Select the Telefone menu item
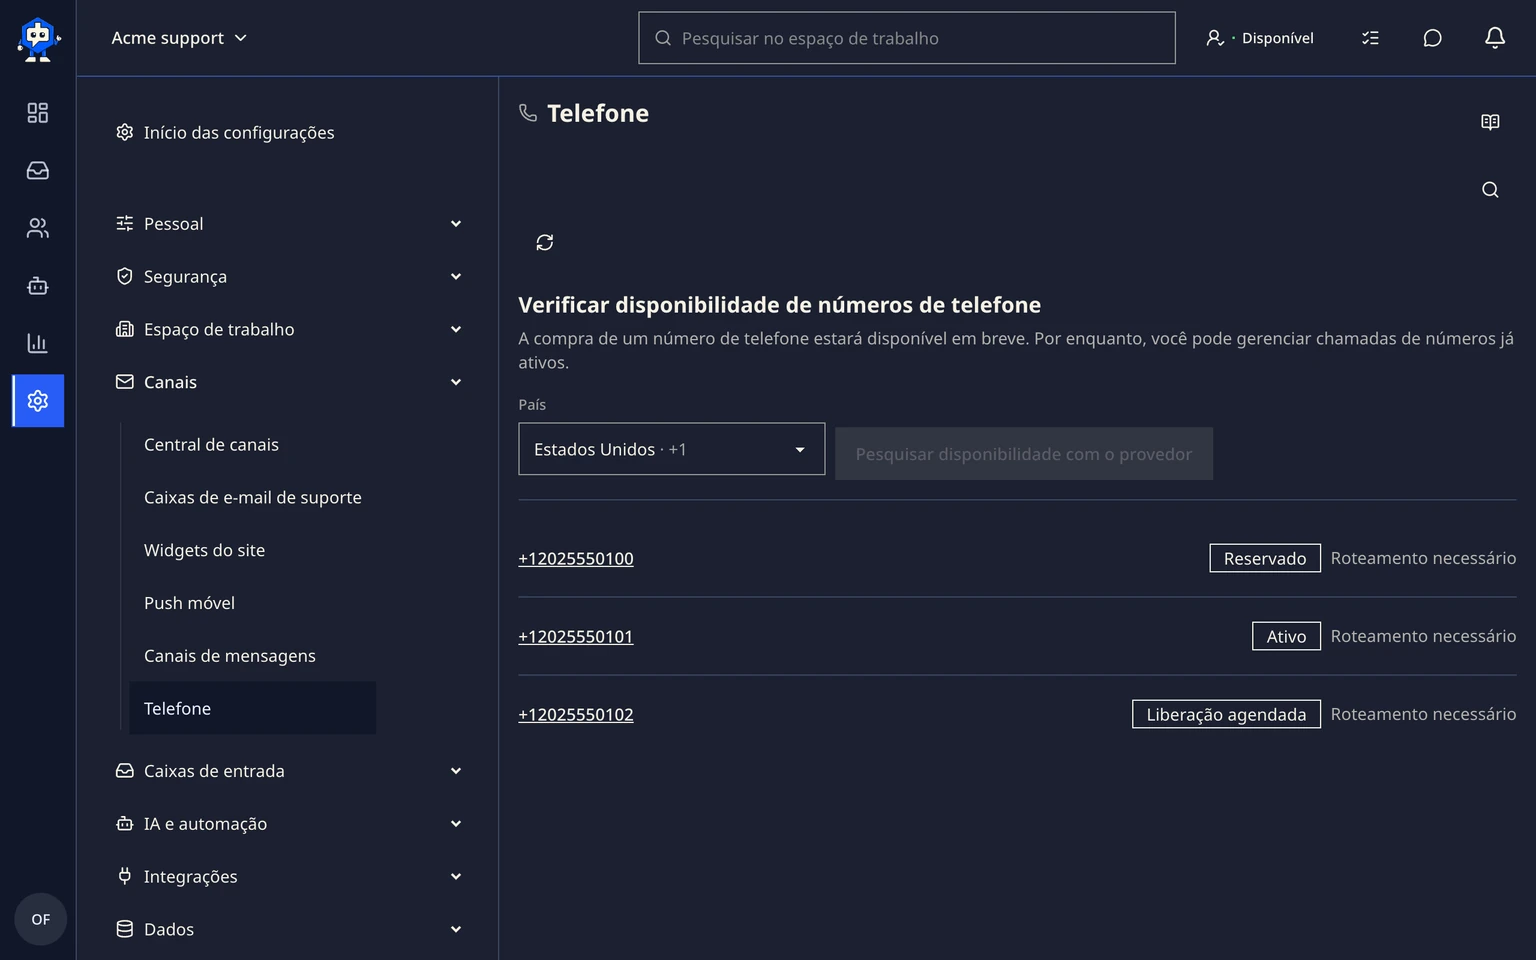Viewport: 1536px width, 960px height. click(x=253, y=708)
